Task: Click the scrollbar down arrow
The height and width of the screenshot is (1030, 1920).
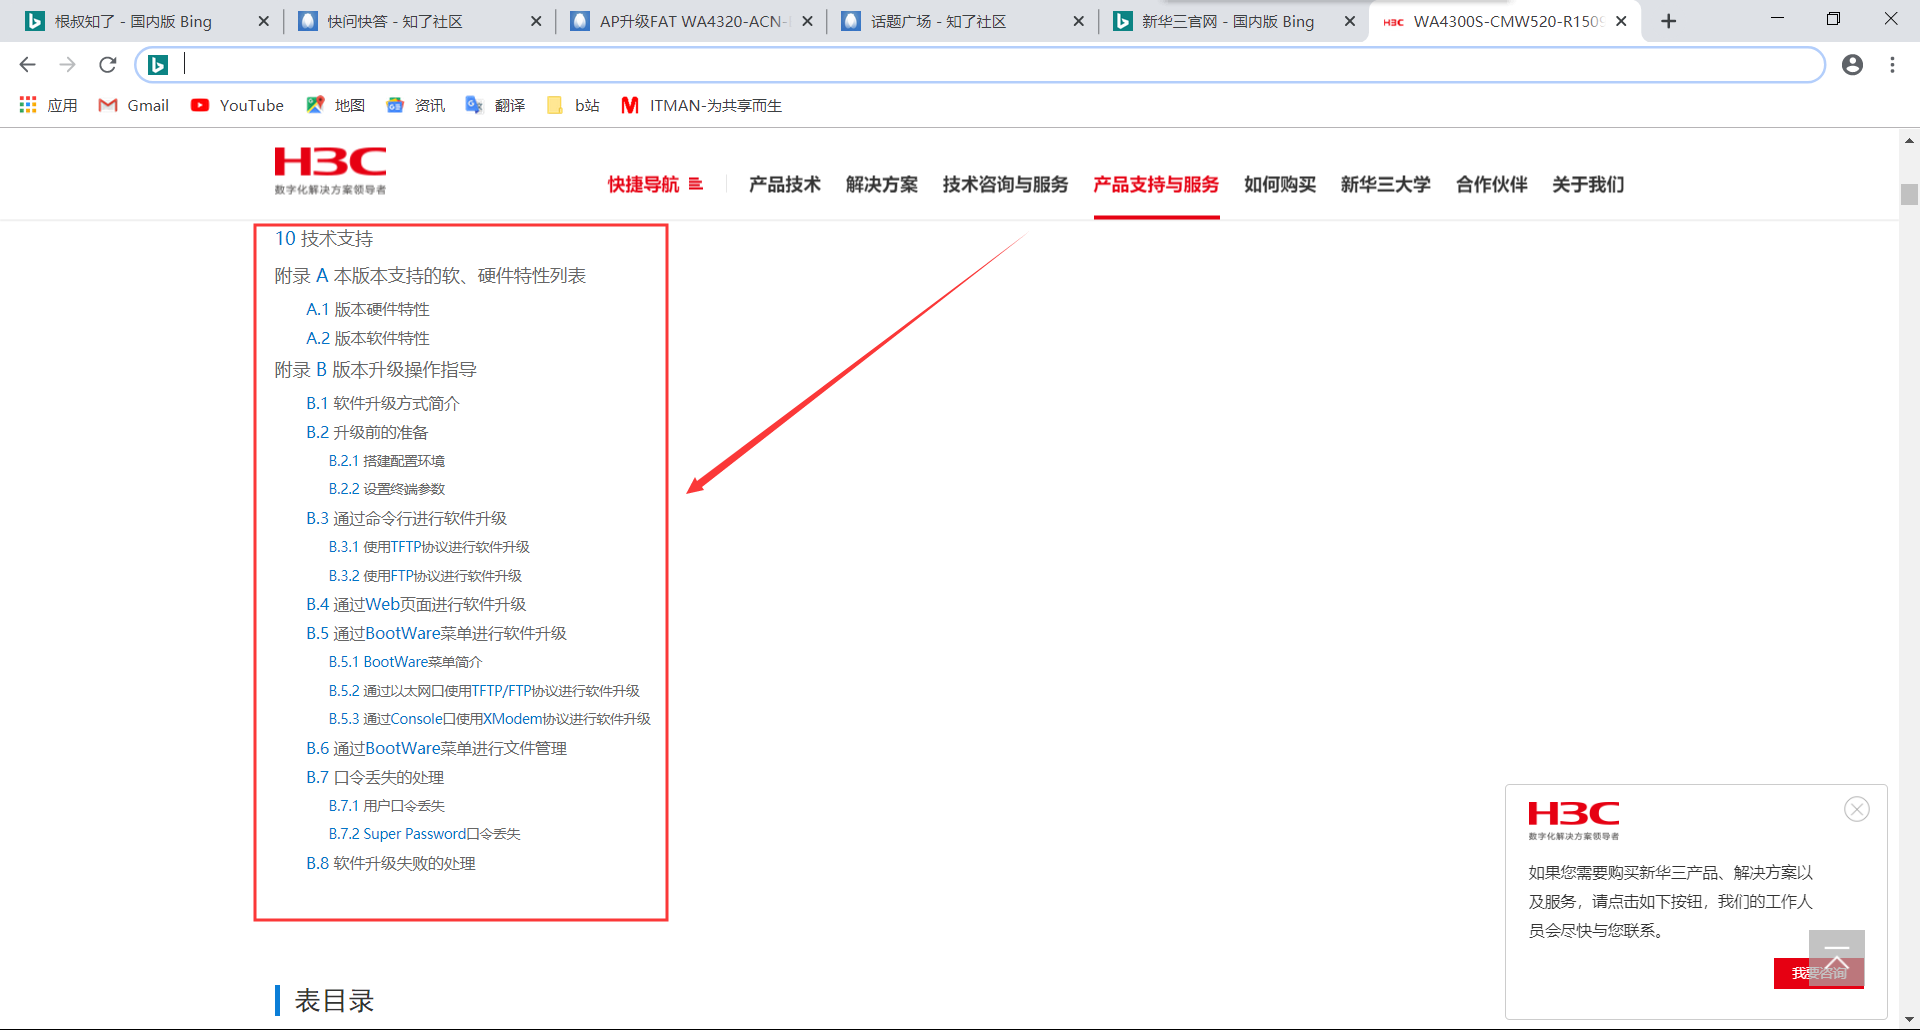Action: [1909, 1020]
